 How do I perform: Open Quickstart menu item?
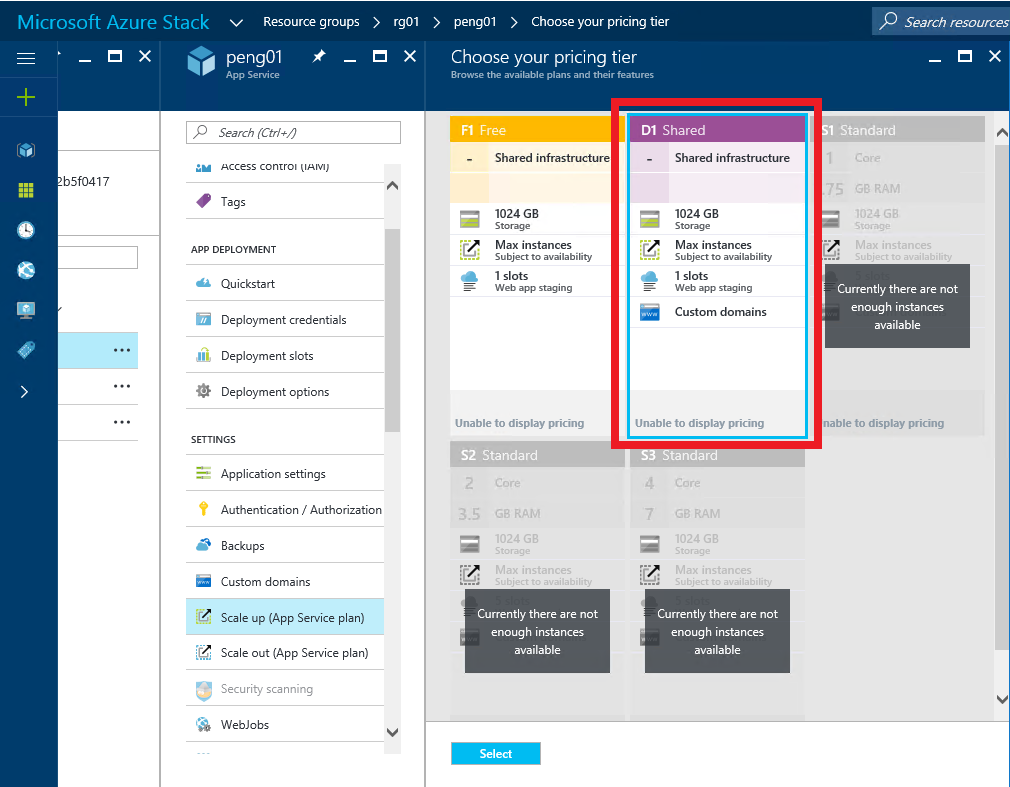click(285, 283)
